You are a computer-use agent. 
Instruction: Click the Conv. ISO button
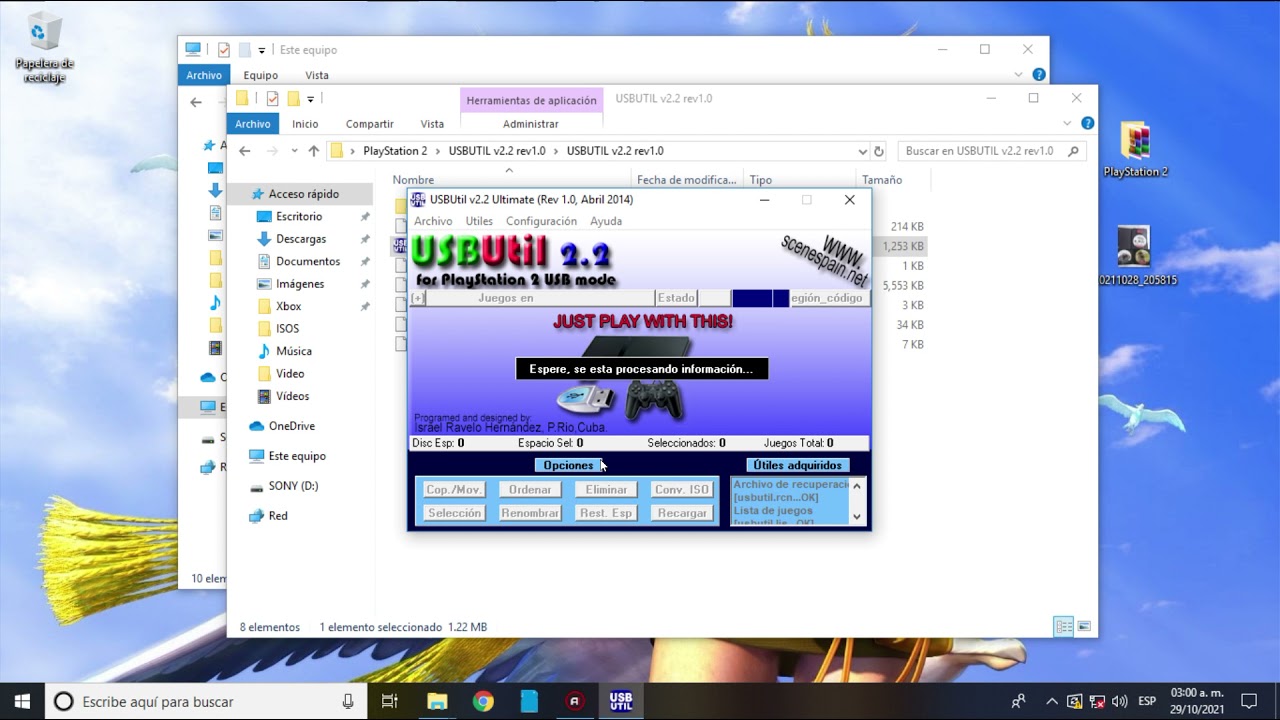pyautogui.click(x=682, y=490)
